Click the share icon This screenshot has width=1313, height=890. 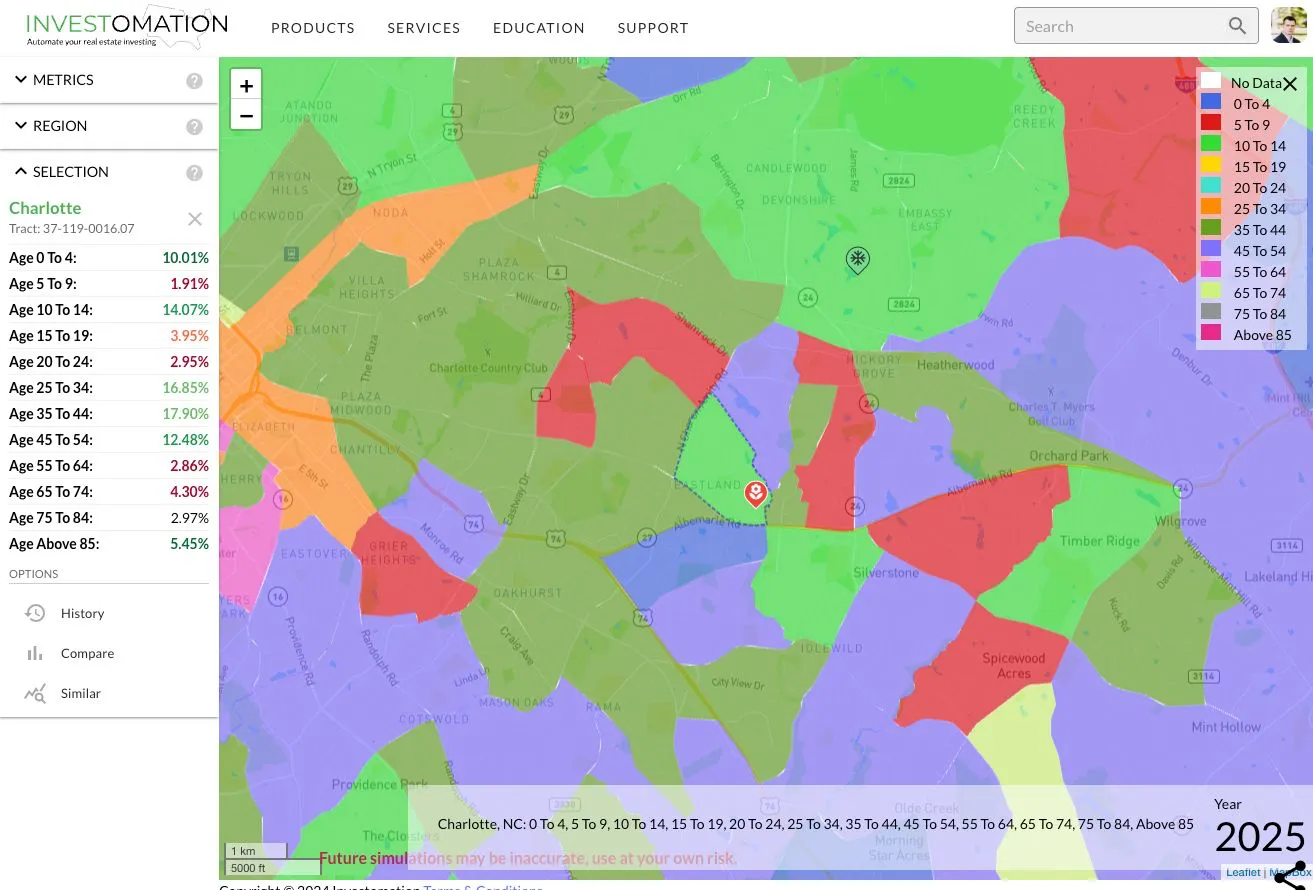tap(1290, 874)
